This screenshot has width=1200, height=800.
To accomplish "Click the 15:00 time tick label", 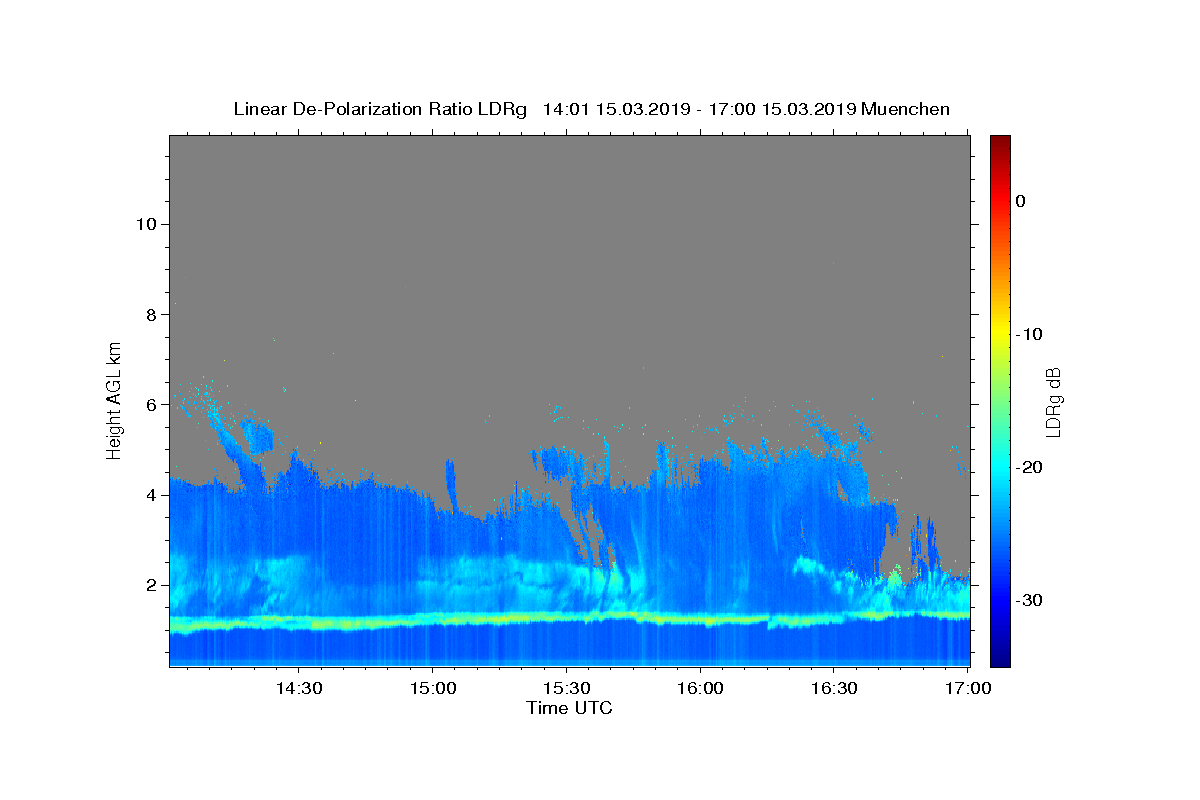I will tap(432, 689).
